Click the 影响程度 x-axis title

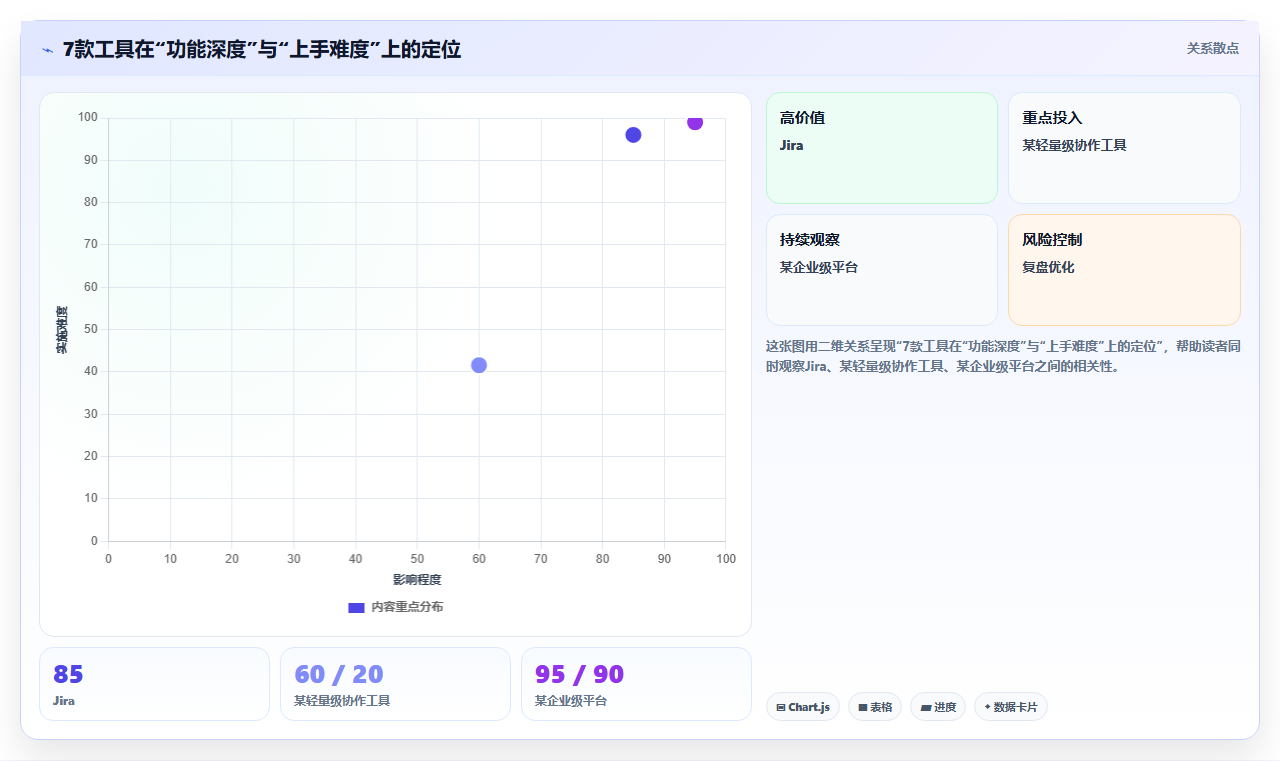(417, 580)
